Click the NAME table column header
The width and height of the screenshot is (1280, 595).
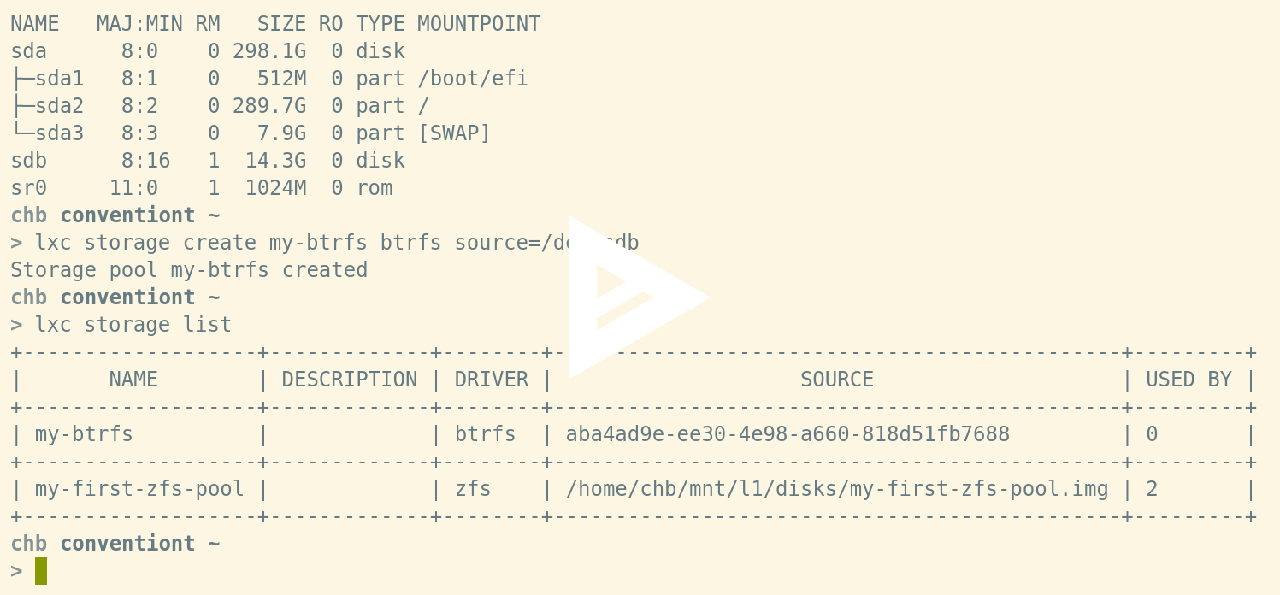133,379
